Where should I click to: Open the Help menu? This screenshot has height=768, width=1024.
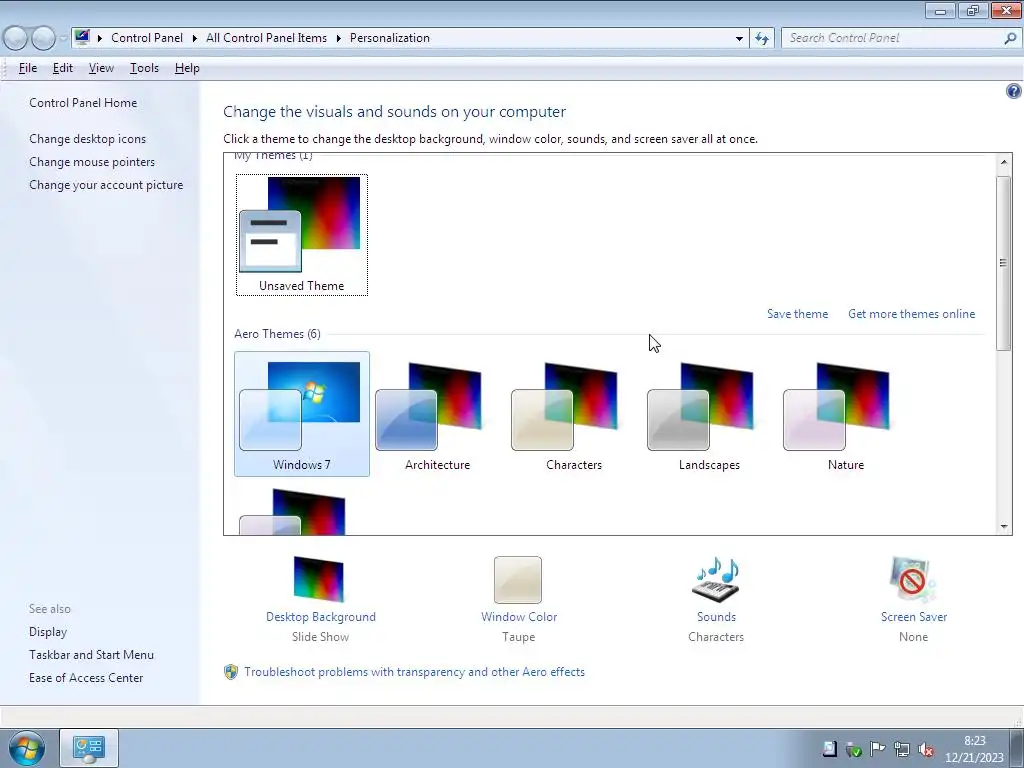pos(187,68)
